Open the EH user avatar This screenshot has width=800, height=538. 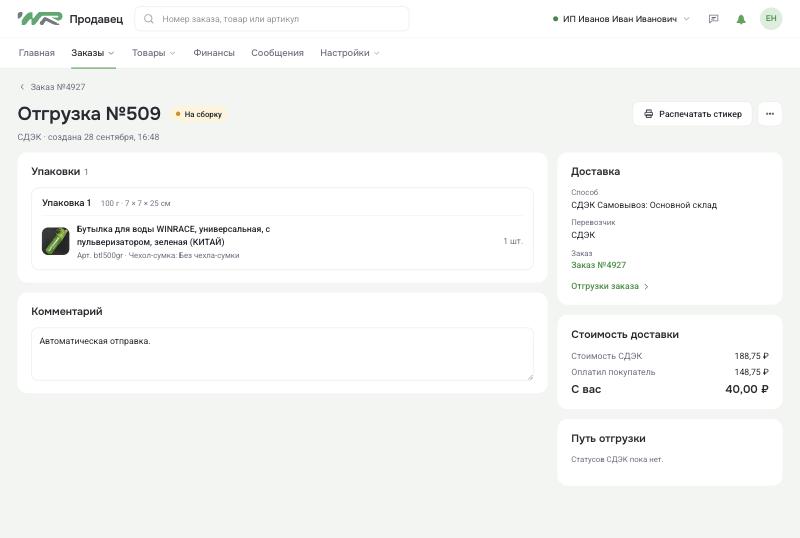[770, 19]
